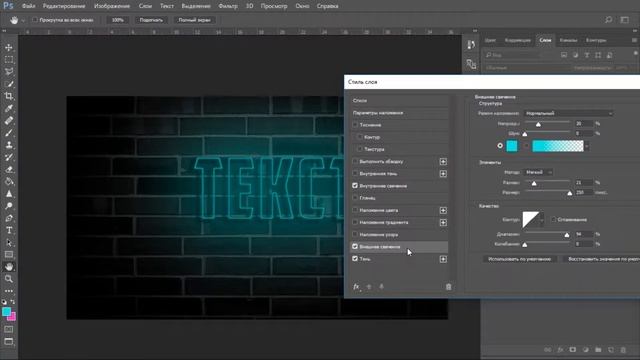640x360 pixels.
Task: Select the Move tool
Action: point(9,47)
